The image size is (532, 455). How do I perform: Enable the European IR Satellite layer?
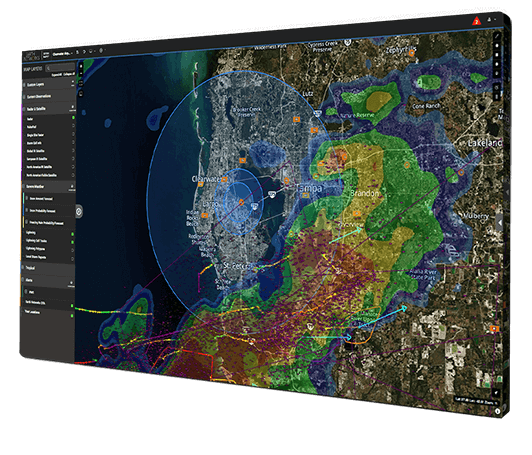pyautogui.click(x=73, y=158)
